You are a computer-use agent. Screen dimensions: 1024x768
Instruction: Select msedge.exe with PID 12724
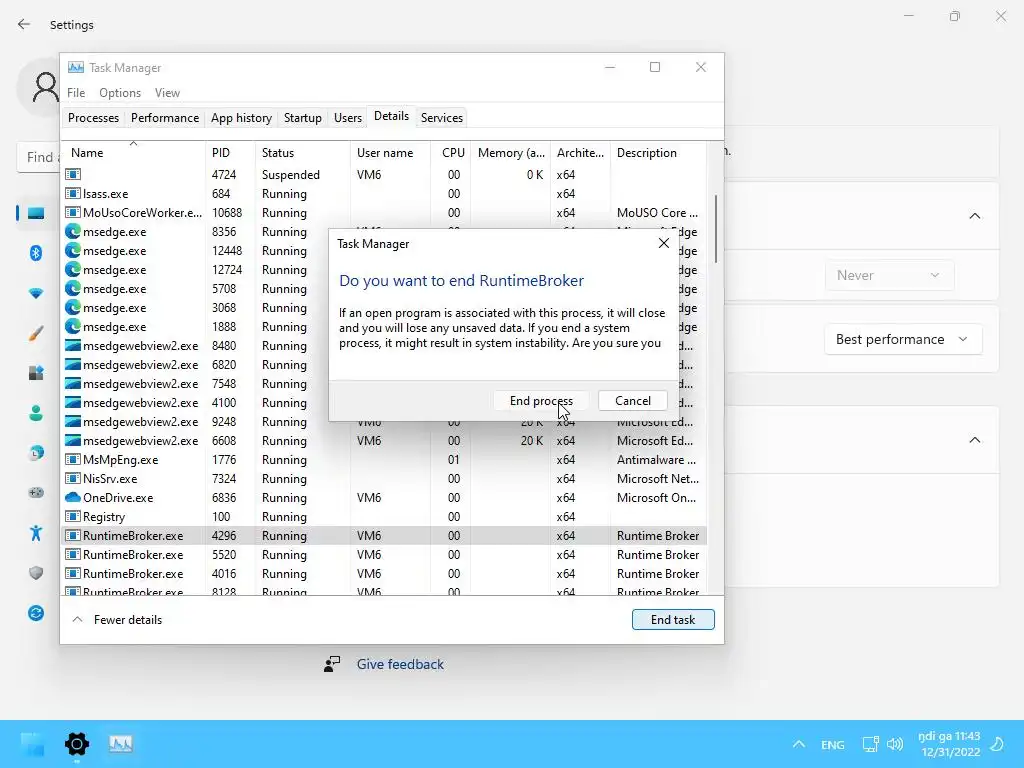196,270
